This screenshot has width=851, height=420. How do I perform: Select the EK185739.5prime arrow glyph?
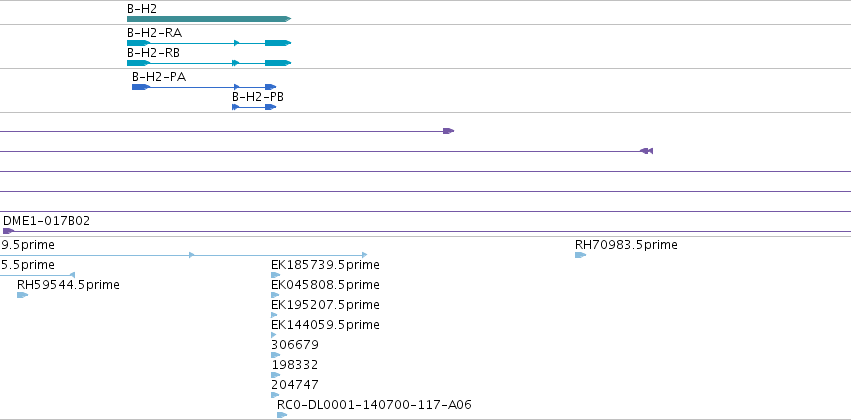click(276, 275)
